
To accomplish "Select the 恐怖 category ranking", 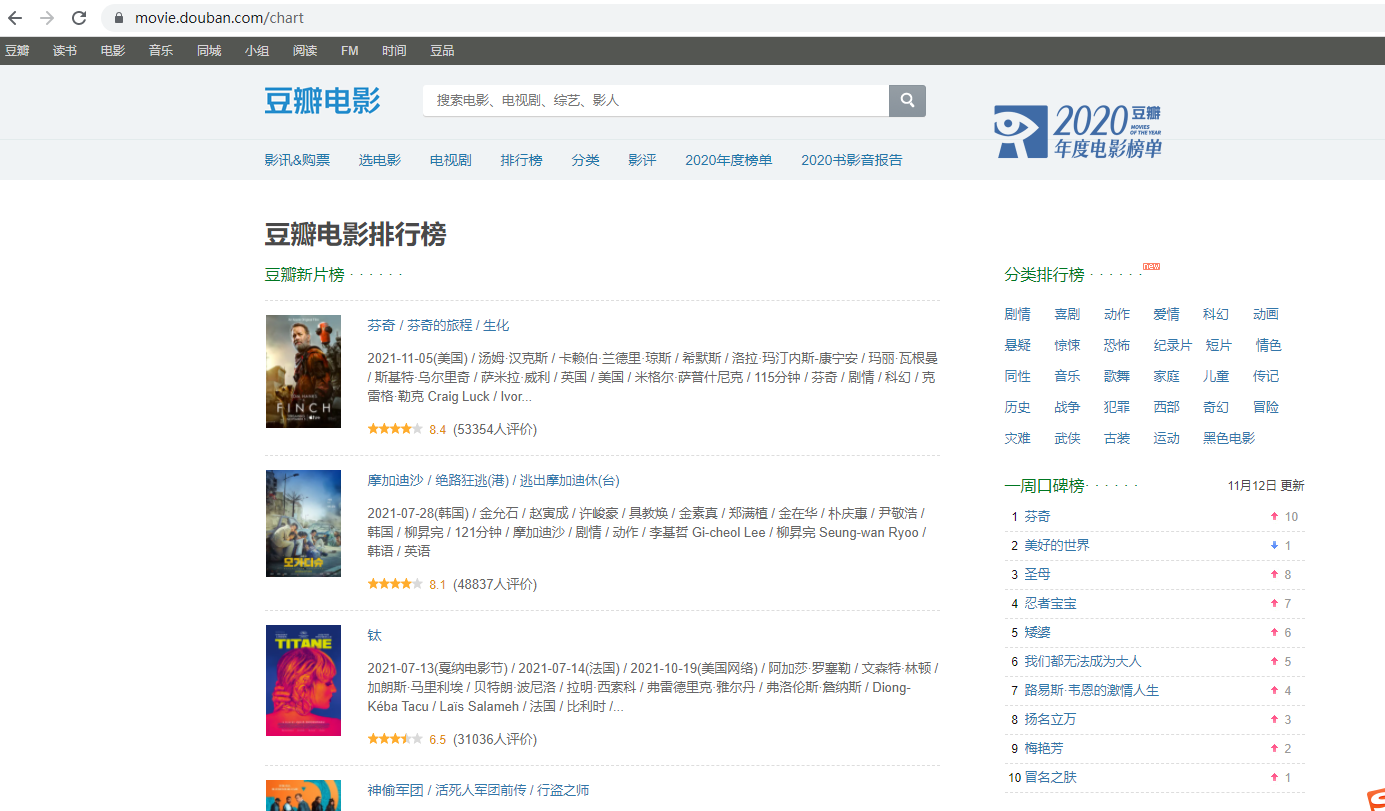I will click(x=1117, y=345).
